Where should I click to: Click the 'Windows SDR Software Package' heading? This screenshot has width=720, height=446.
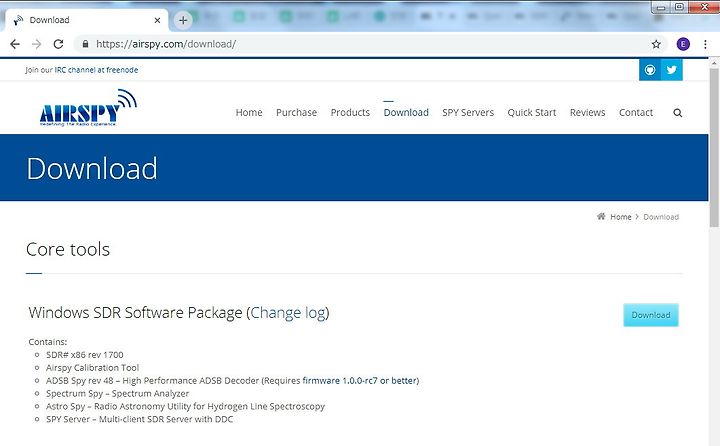coord(135,313)
